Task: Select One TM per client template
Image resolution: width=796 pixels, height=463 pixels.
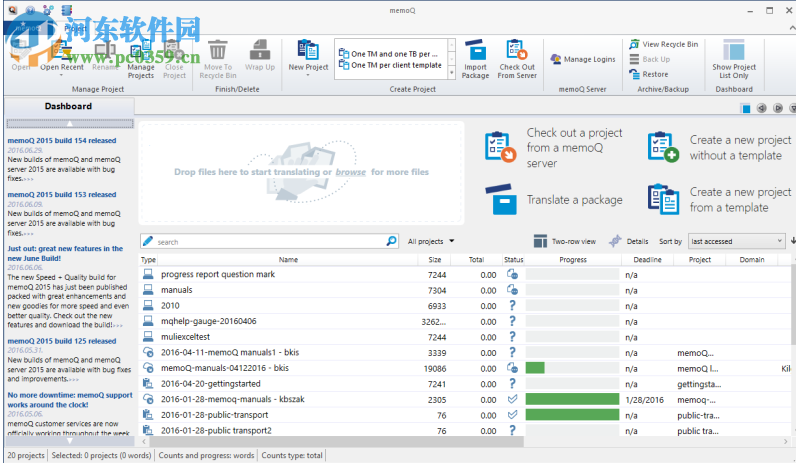Action: pyautogui.click(x=390, y=65)
